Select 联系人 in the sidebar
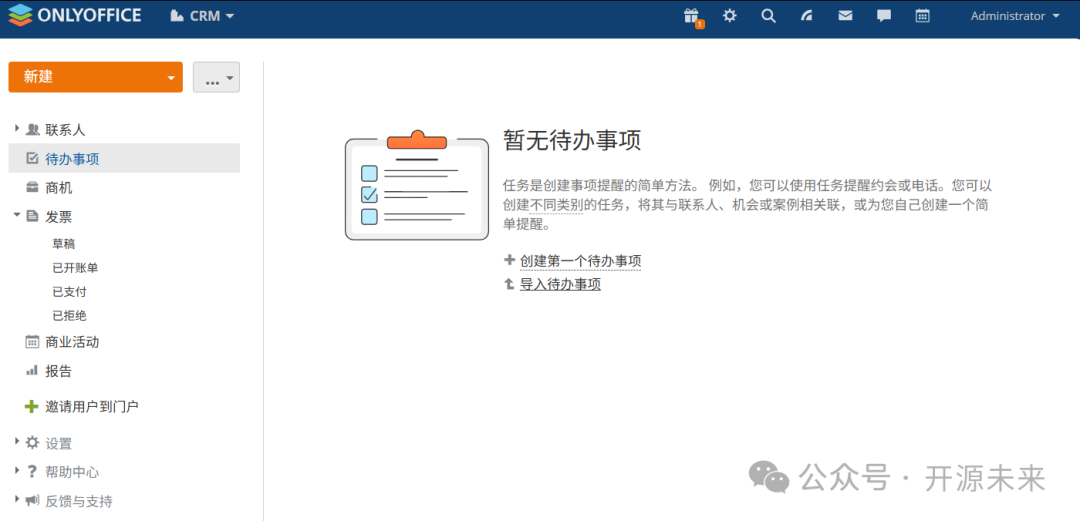The width and height of the screenshot is (1080, 521). 65,130
